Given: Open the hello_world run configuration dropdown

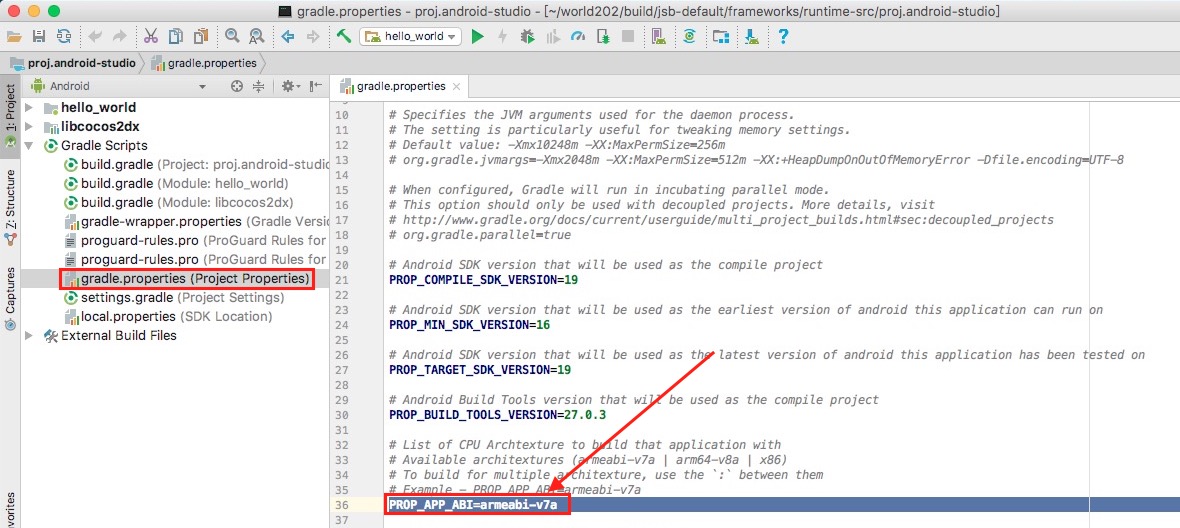Looking at the screenshot, I should (x=411, y=36).
